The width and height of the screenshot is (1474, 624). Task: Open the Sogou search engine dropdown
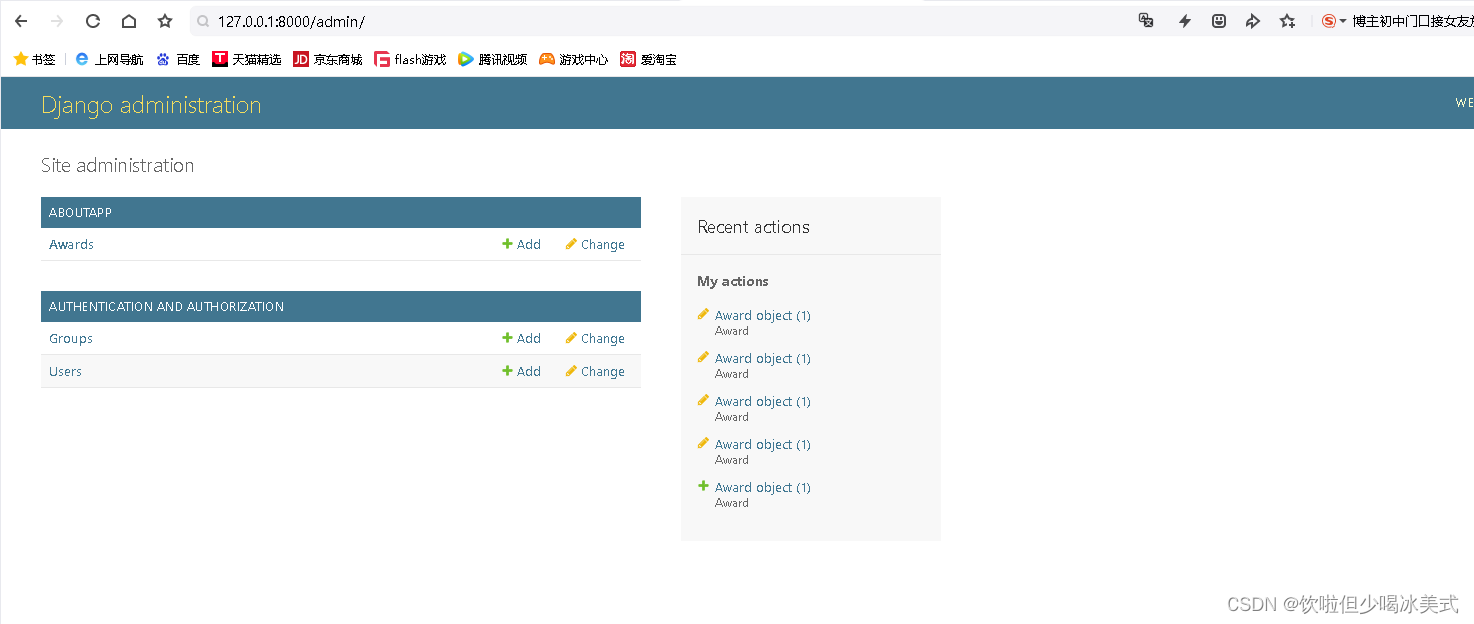click(x=1343, y=21)
